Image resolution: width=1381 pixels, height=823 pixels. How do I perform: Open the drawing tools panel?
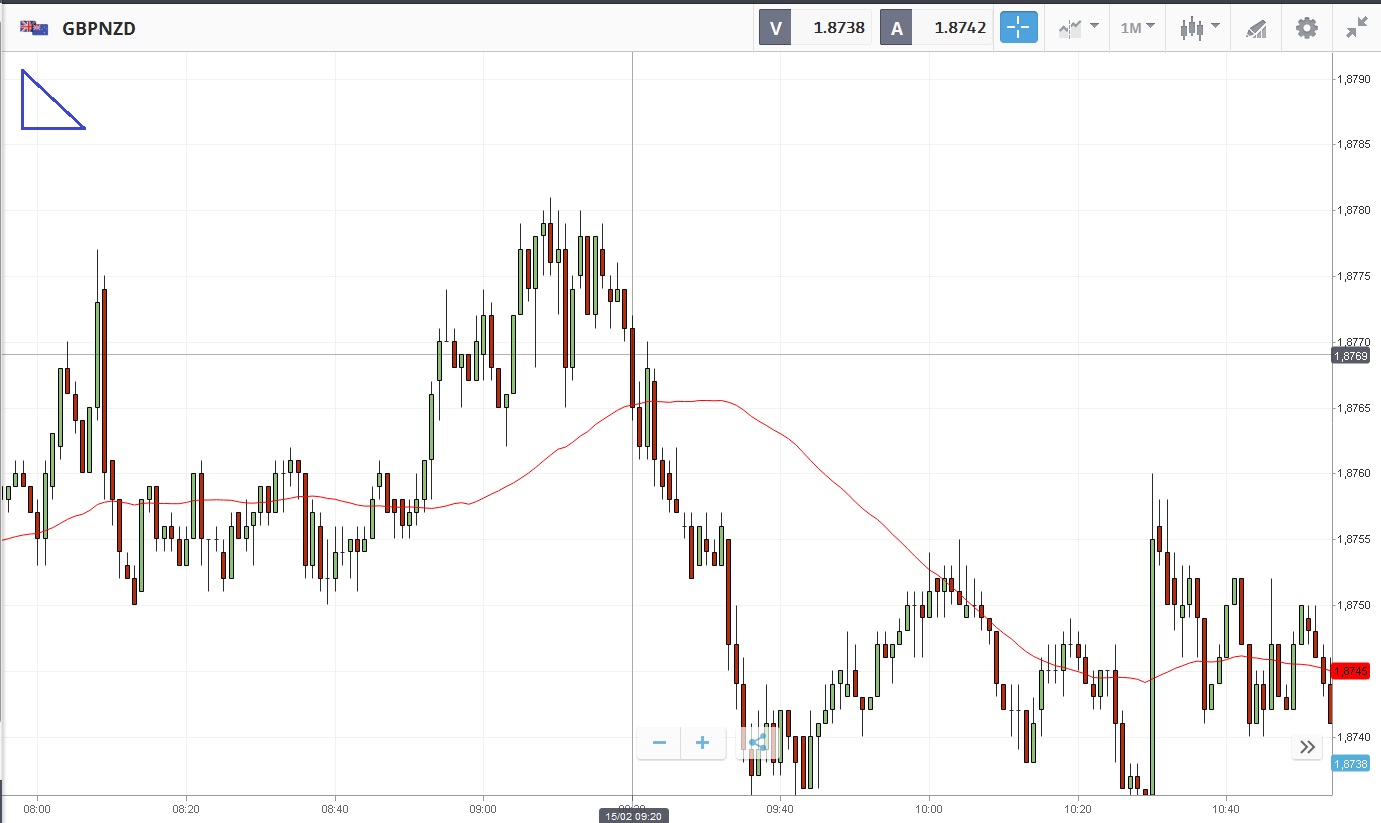coord(1256,28)
